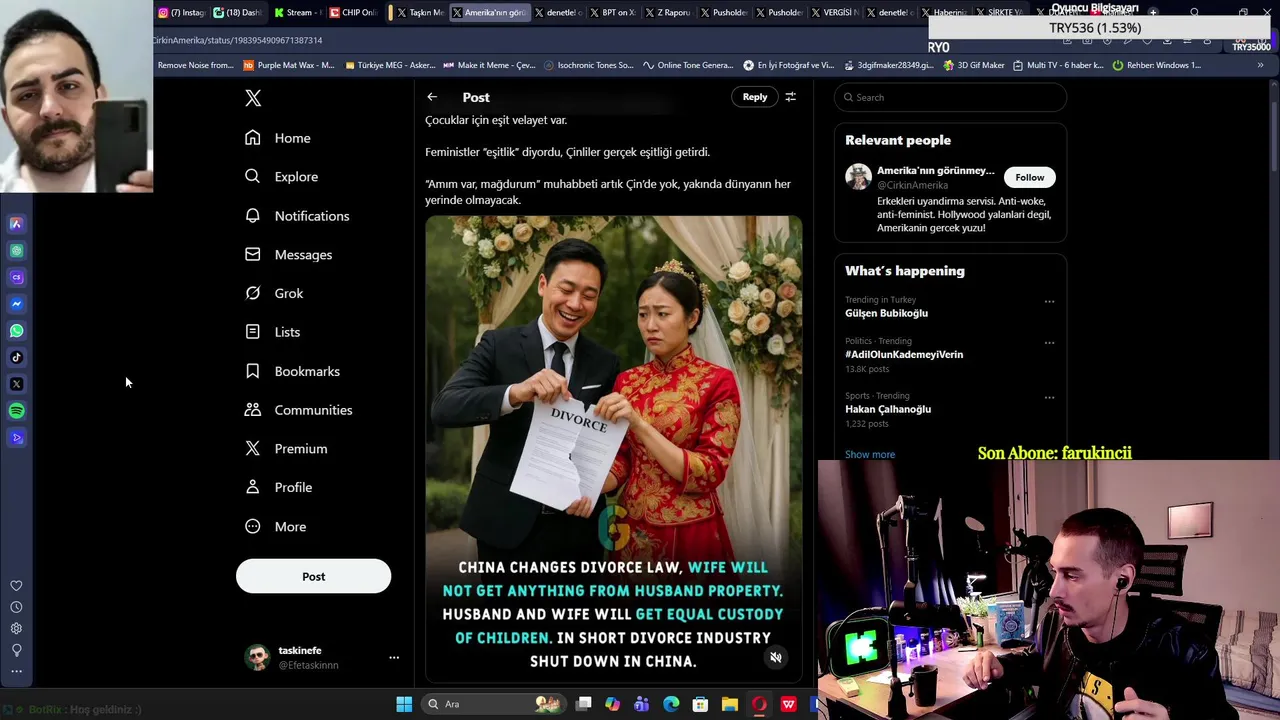The image size is (1280, 720).
Task: Open Opera sidebar settings gear
Action: coord(16,629)
